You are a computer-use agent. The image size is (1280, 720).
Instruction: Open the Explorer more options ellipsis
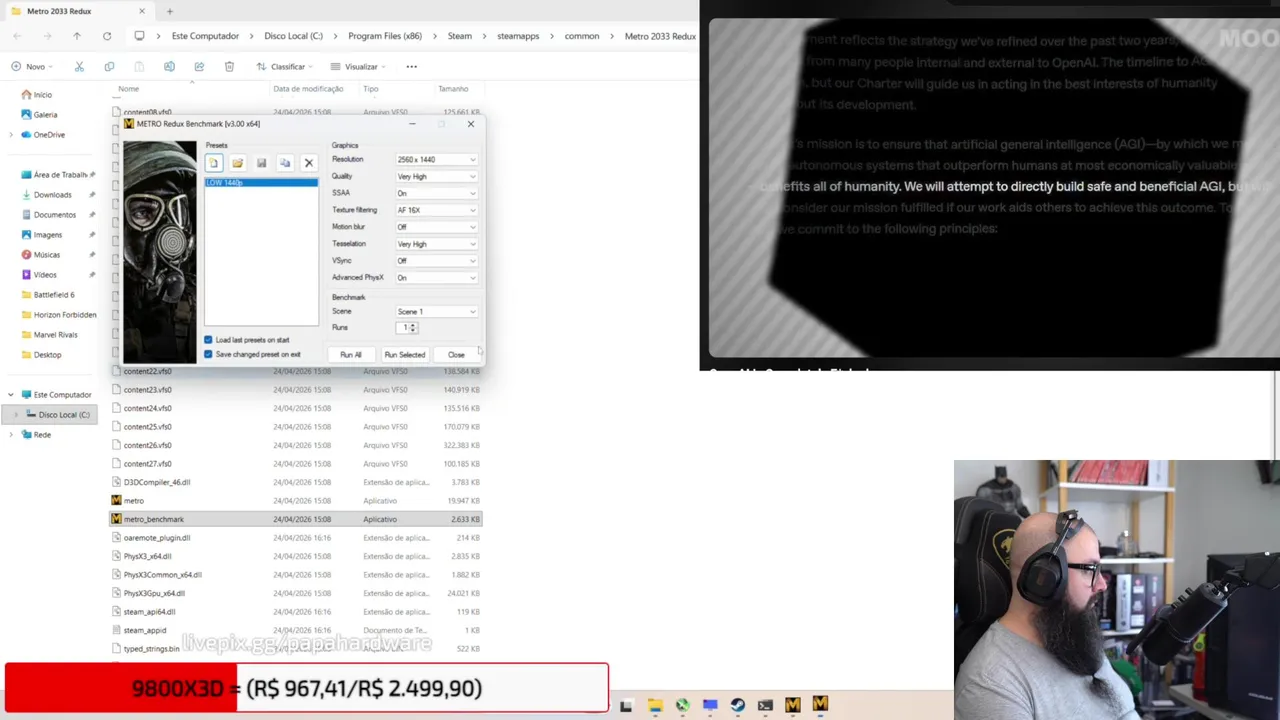click(x=411, y=67)
